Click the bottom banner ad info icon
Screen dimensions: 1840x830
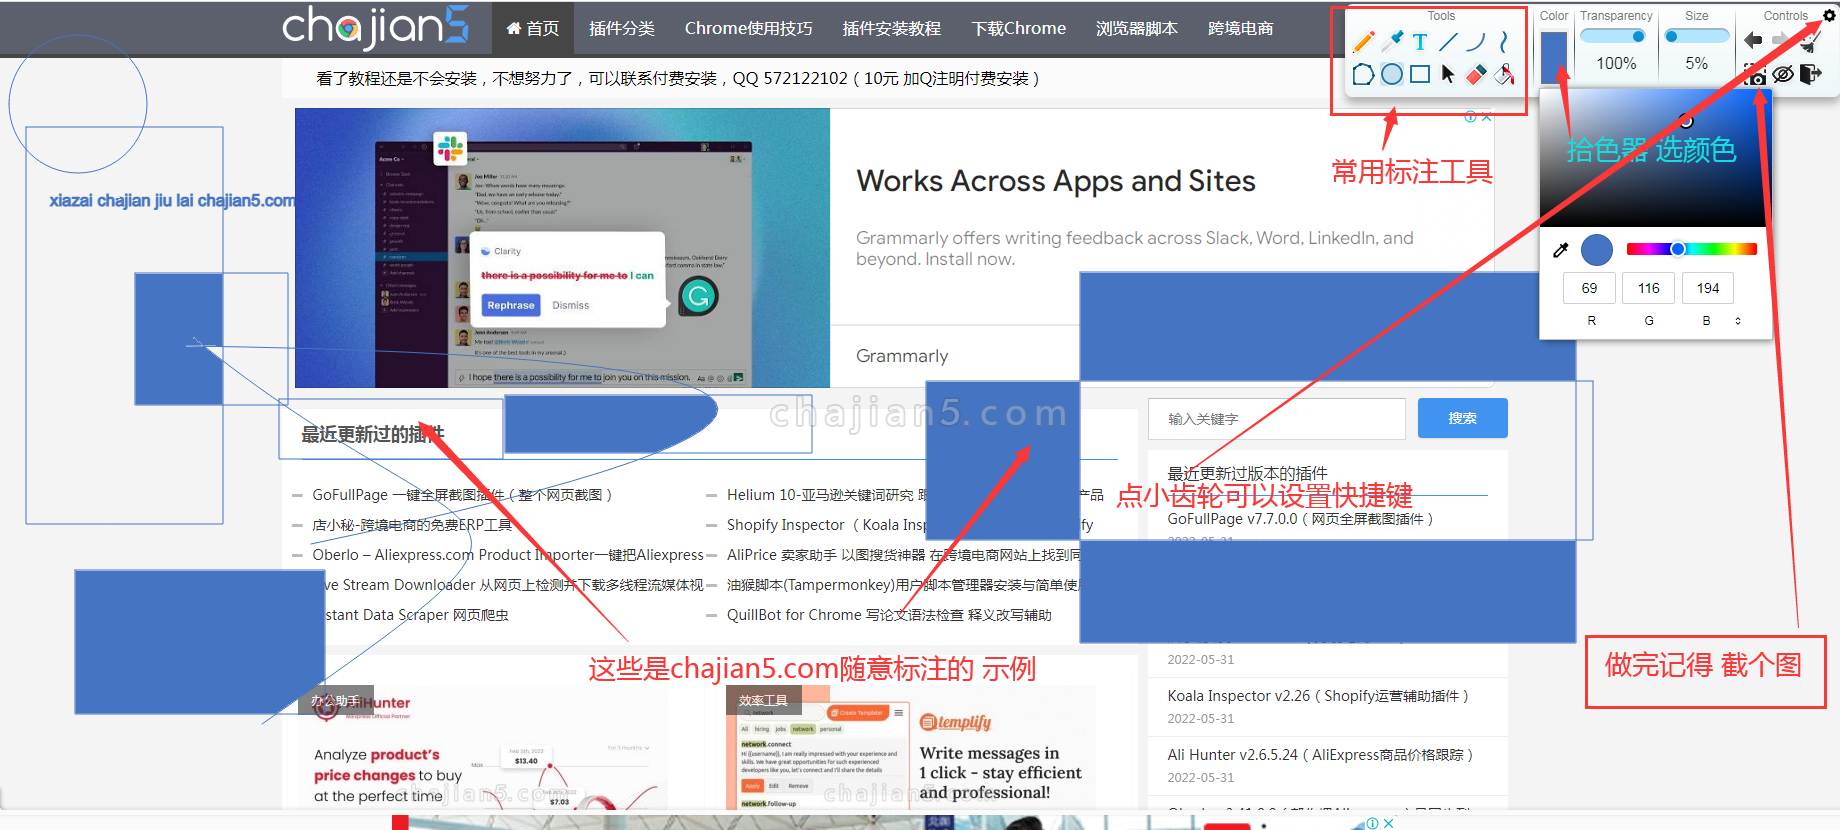tap(1373, 823)
